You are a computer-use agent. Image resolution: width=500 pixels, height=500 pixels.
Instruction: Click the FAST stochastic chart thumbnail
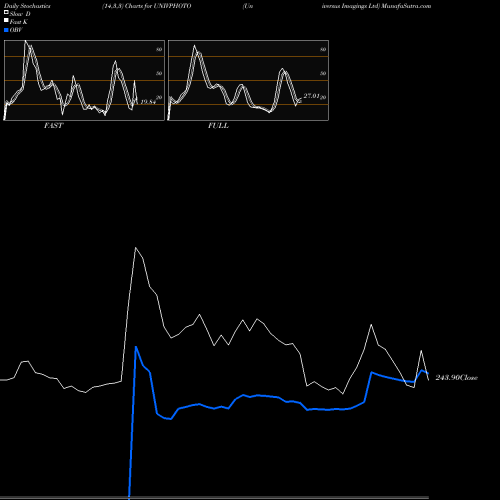coord(84,80)
